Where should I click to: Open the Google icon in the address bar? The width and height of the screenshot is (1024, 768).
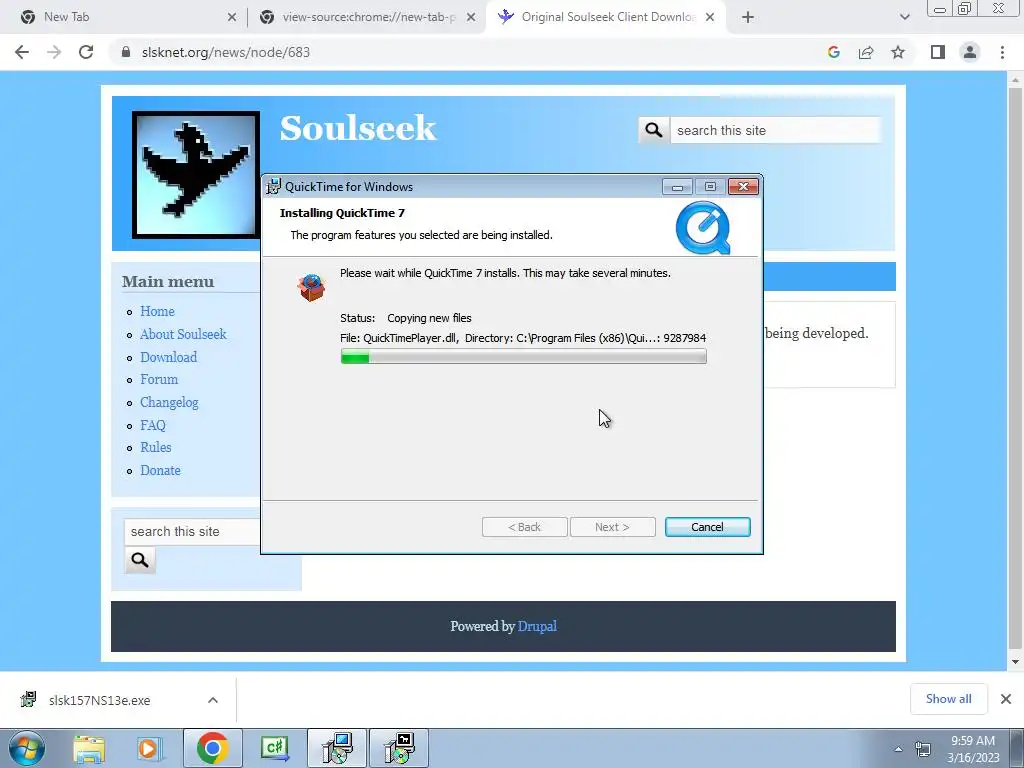(833, 52)
